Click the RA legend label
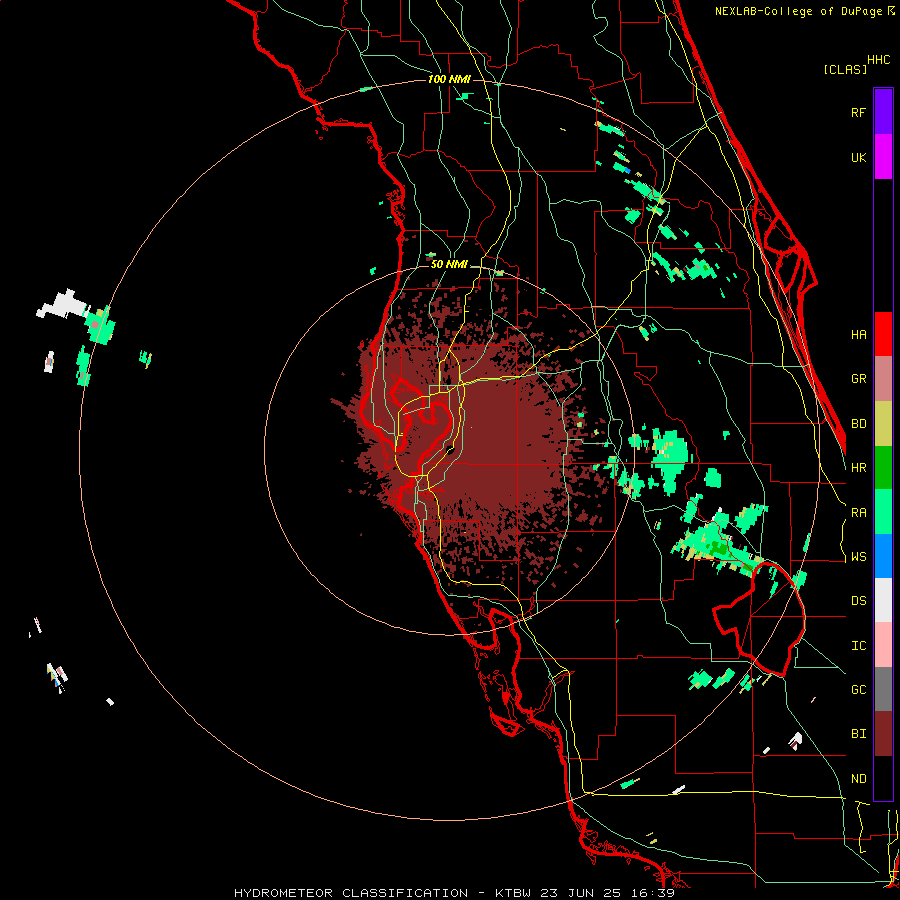 click(x=859, y=512)
